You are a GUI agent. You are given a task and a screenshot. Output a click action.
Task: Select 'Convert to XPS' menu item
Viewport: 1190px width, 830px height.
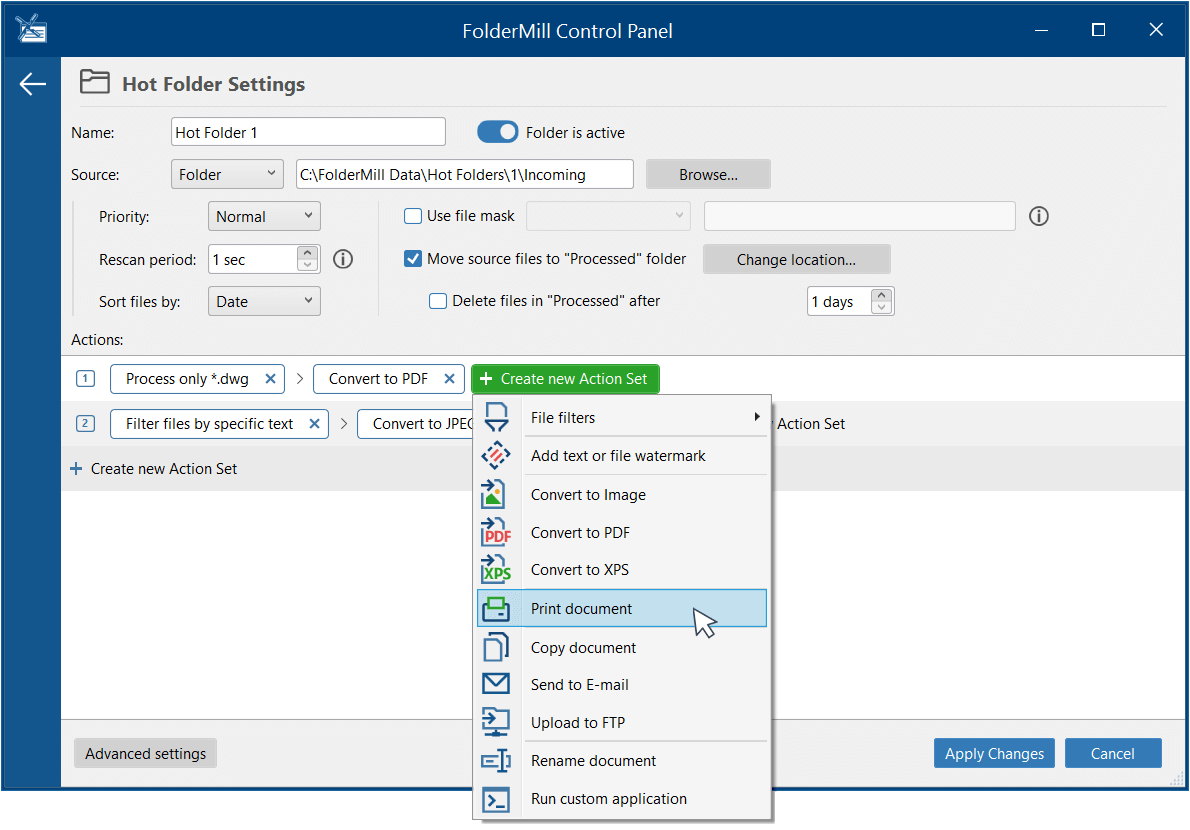622,569
